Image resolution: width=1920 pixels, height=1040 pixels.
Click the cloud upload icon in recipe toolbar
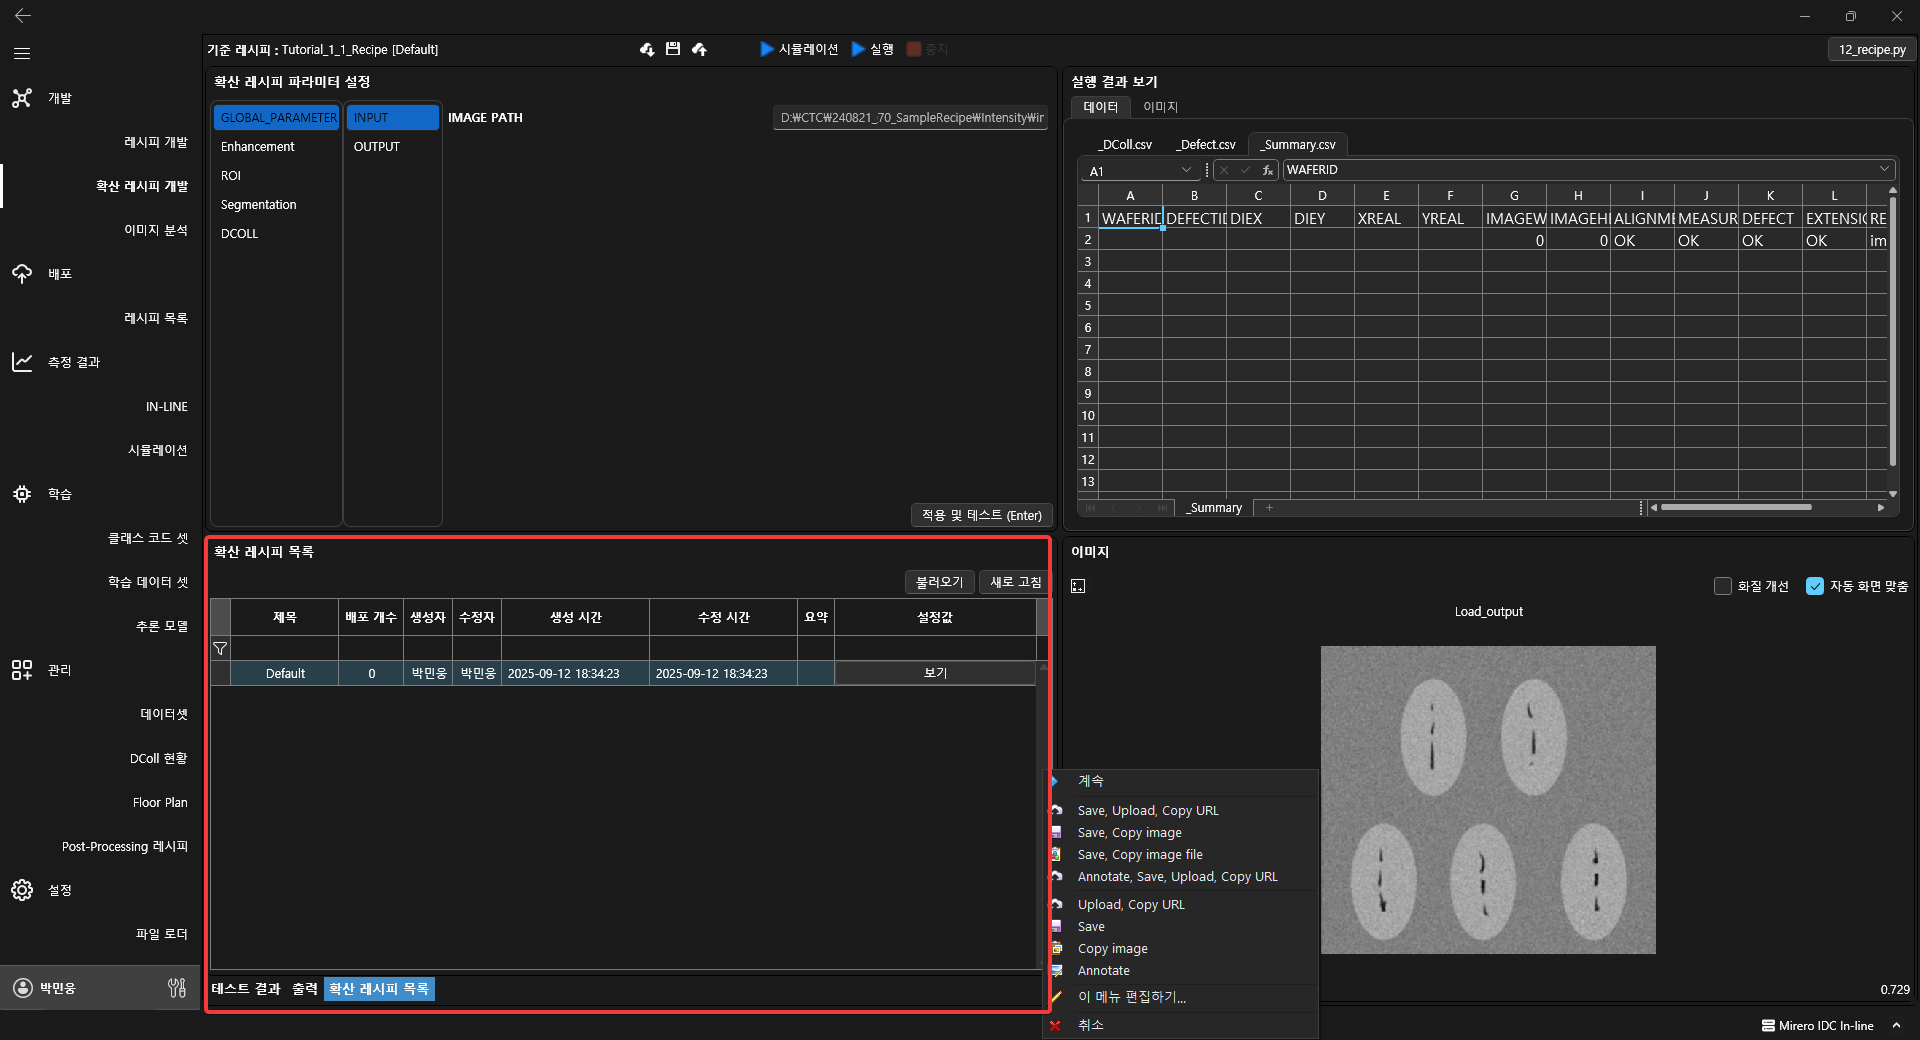click(699, 49)
